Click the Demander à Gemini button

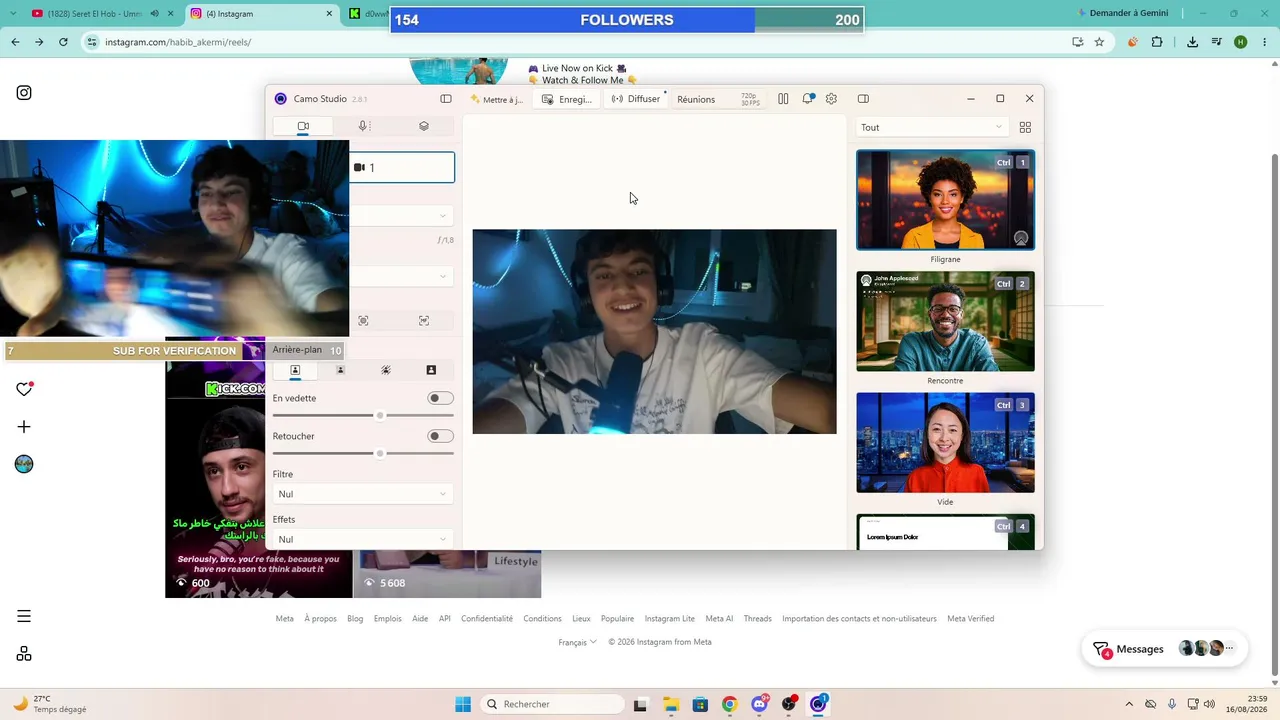pyautogui.click(x=1122, y=13)
